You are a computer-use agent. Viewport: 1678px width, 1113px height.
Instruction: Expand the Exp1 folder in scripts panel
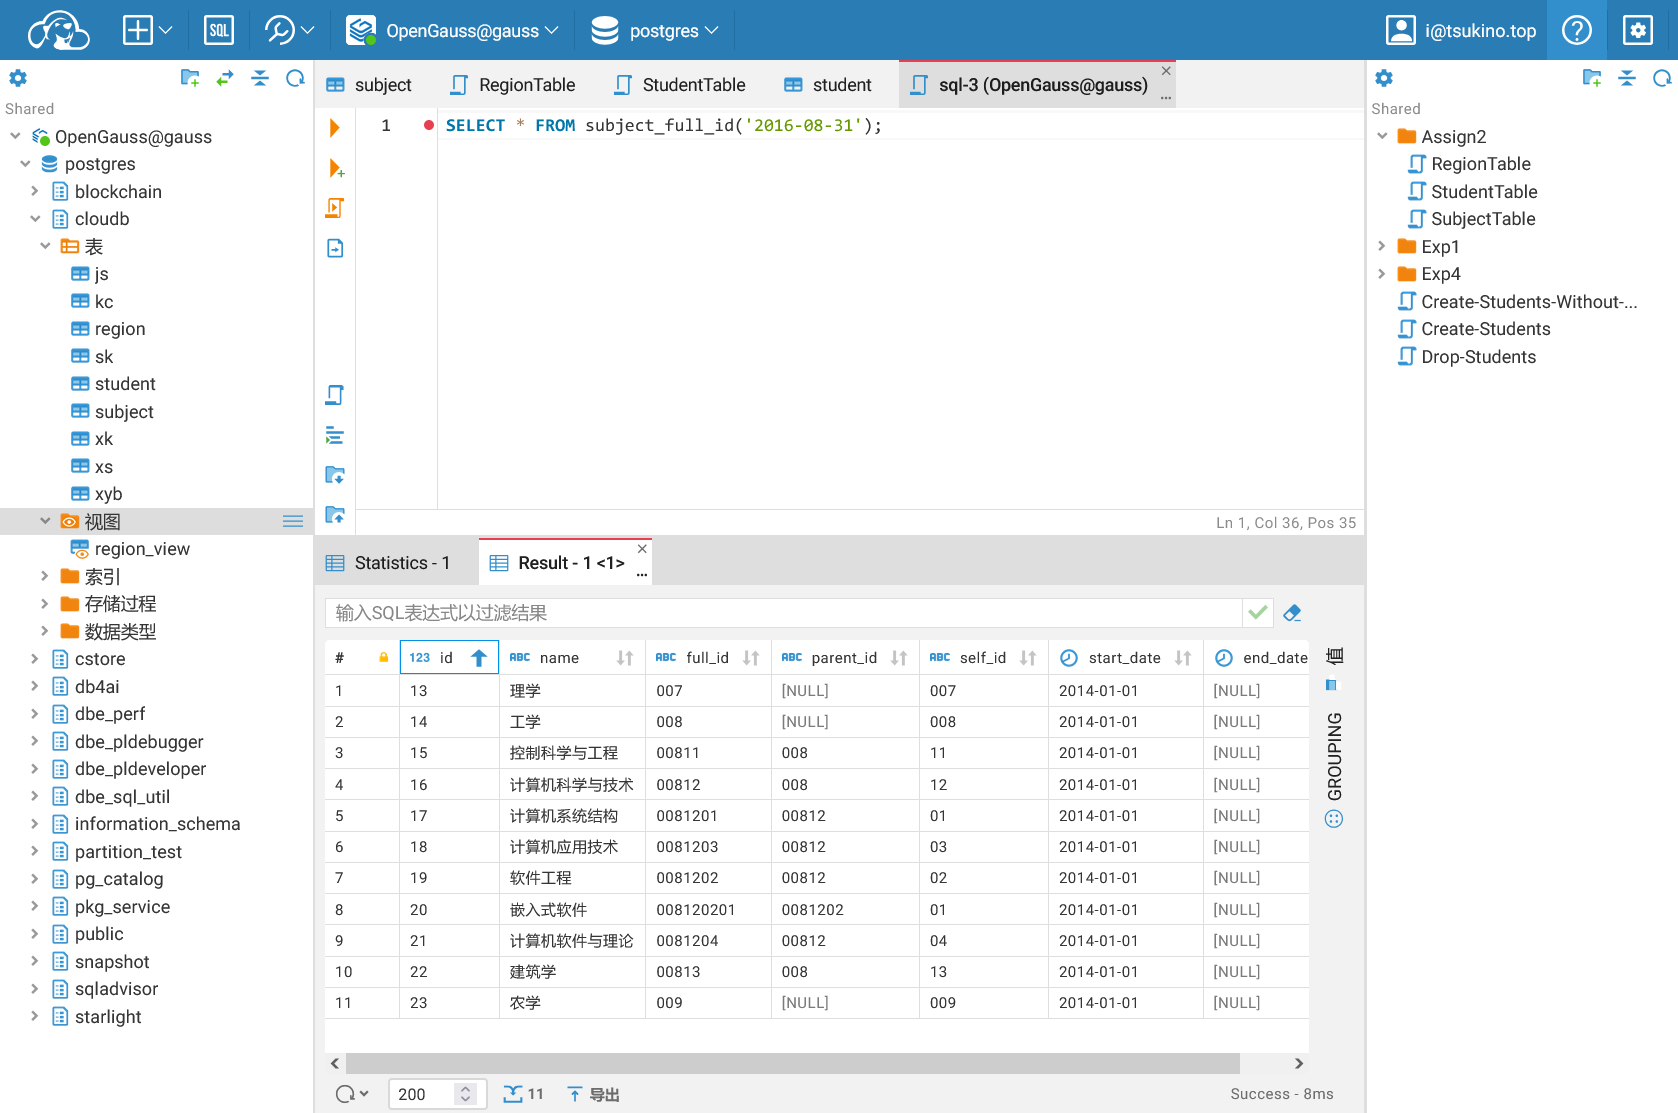[x=1382, y=246]
